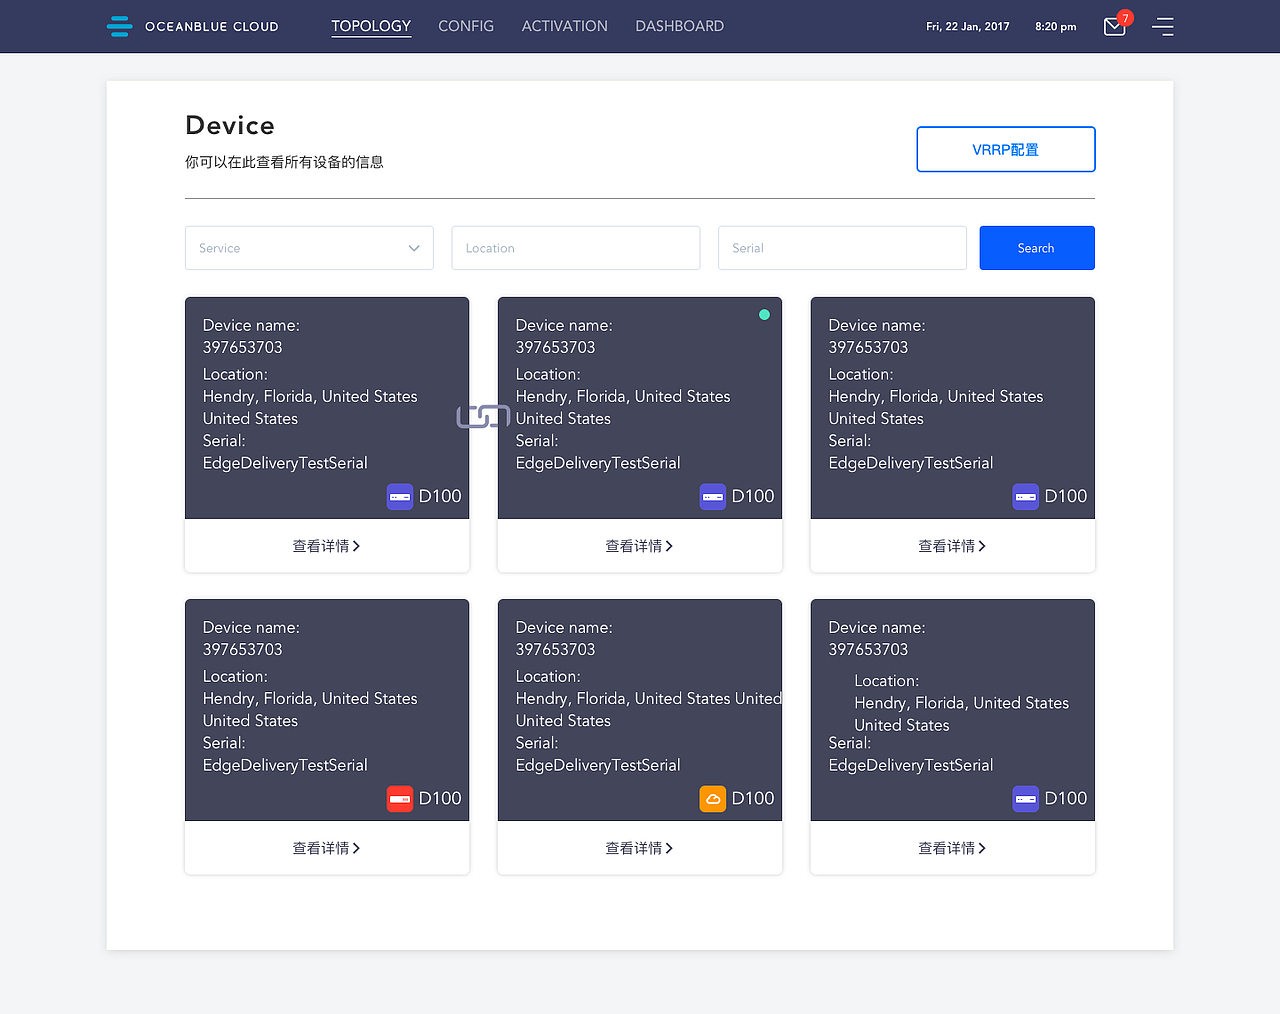Click the D100 label next to the red icon

[x=440, y=798]
